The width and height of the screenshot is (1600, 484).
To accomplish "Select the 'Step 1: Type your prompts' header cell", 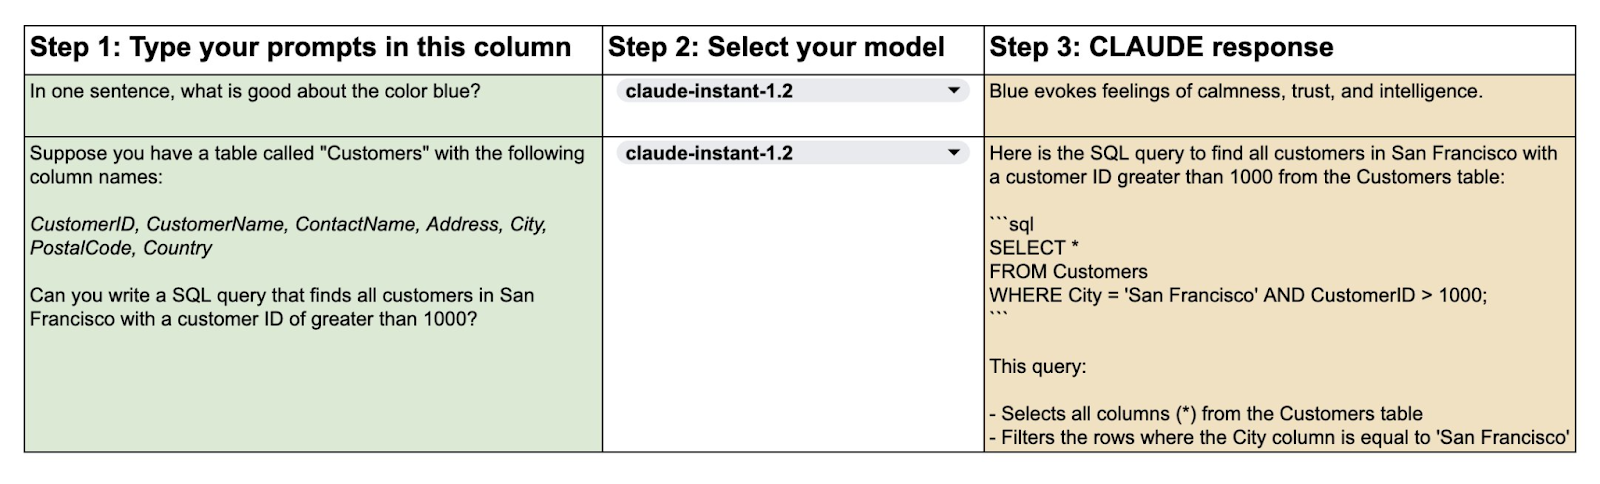I will pyautogui.click(x=313, y=49).
